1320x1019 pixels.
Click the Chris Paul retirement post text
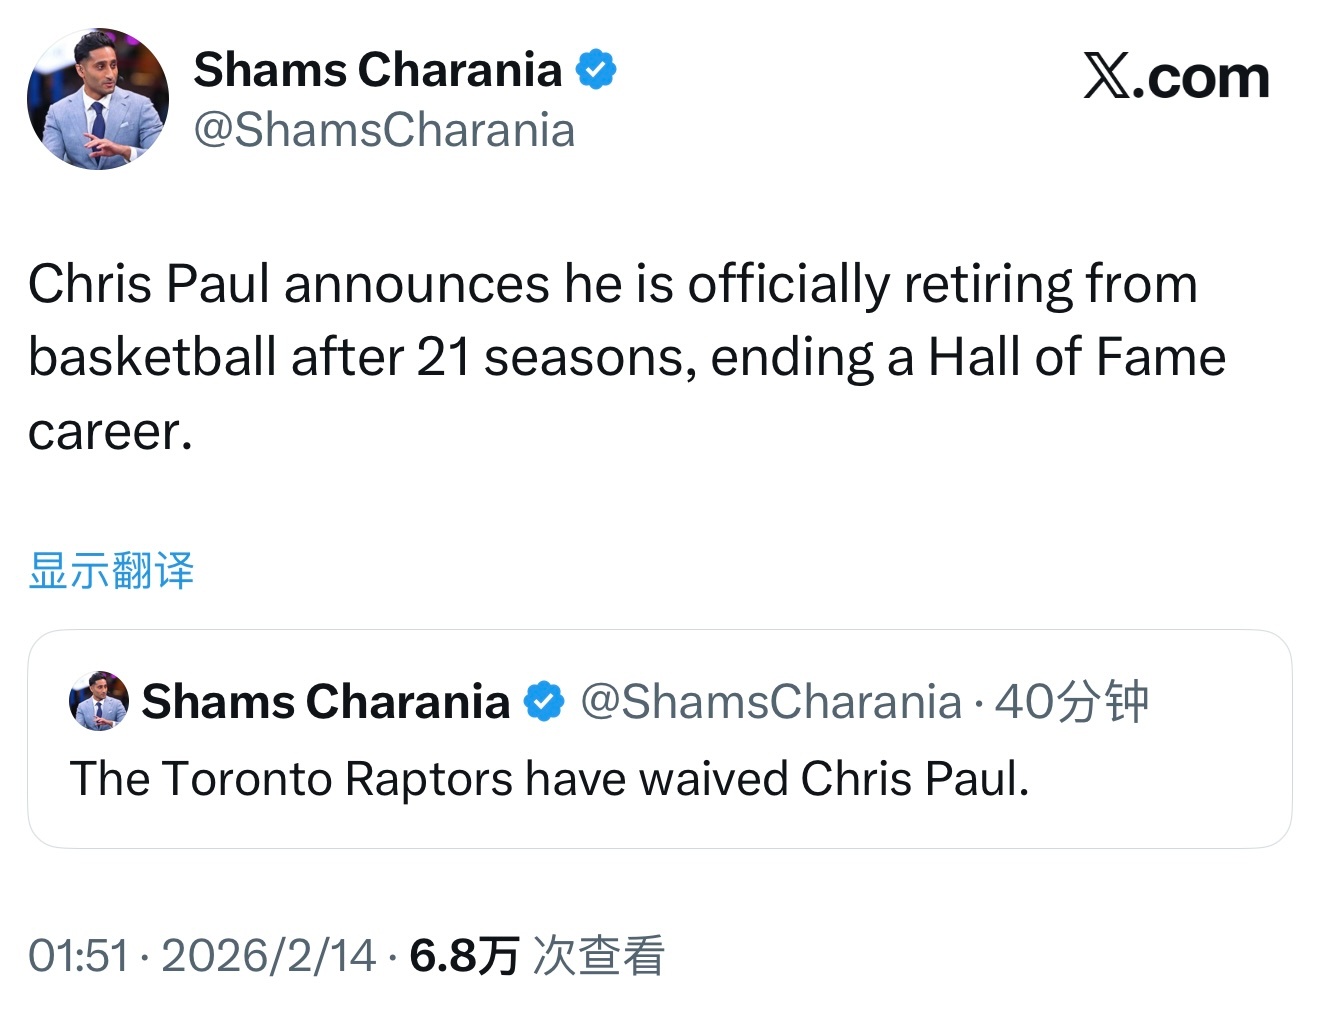point(612,357)
